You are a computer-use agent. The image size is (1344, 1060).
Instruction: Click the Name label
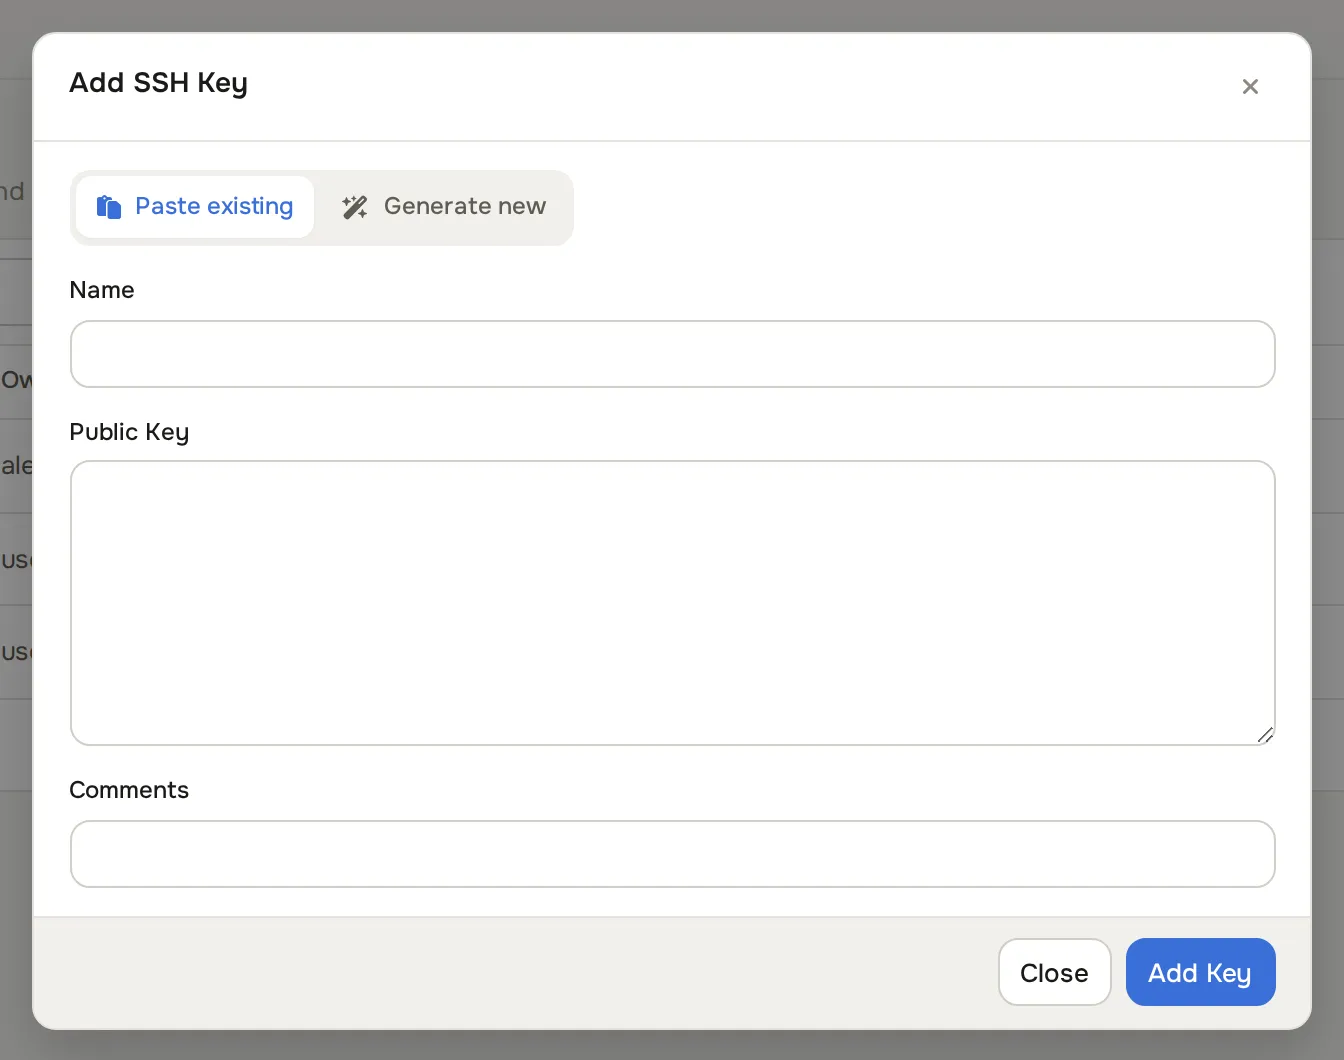coord(102,290)
